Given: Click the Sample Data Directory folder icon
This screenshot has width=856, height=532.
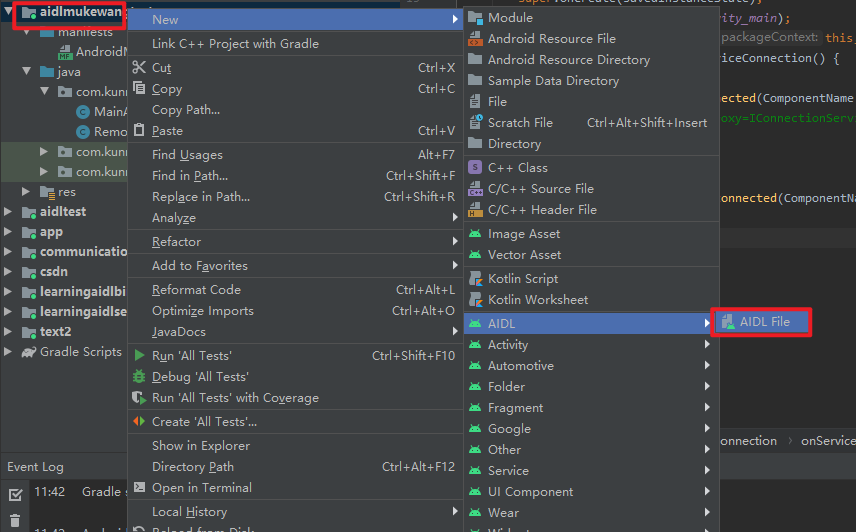Looking at the screenshot, I should click(x=475, y=80).
